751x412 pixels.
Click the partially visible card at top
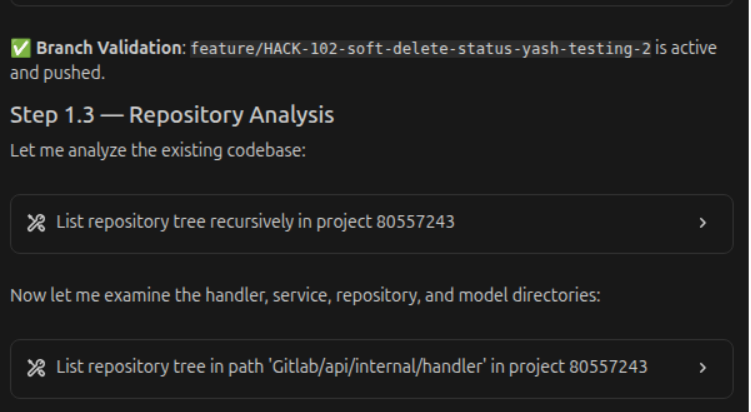pyautogui.click(x=375, y=3)
